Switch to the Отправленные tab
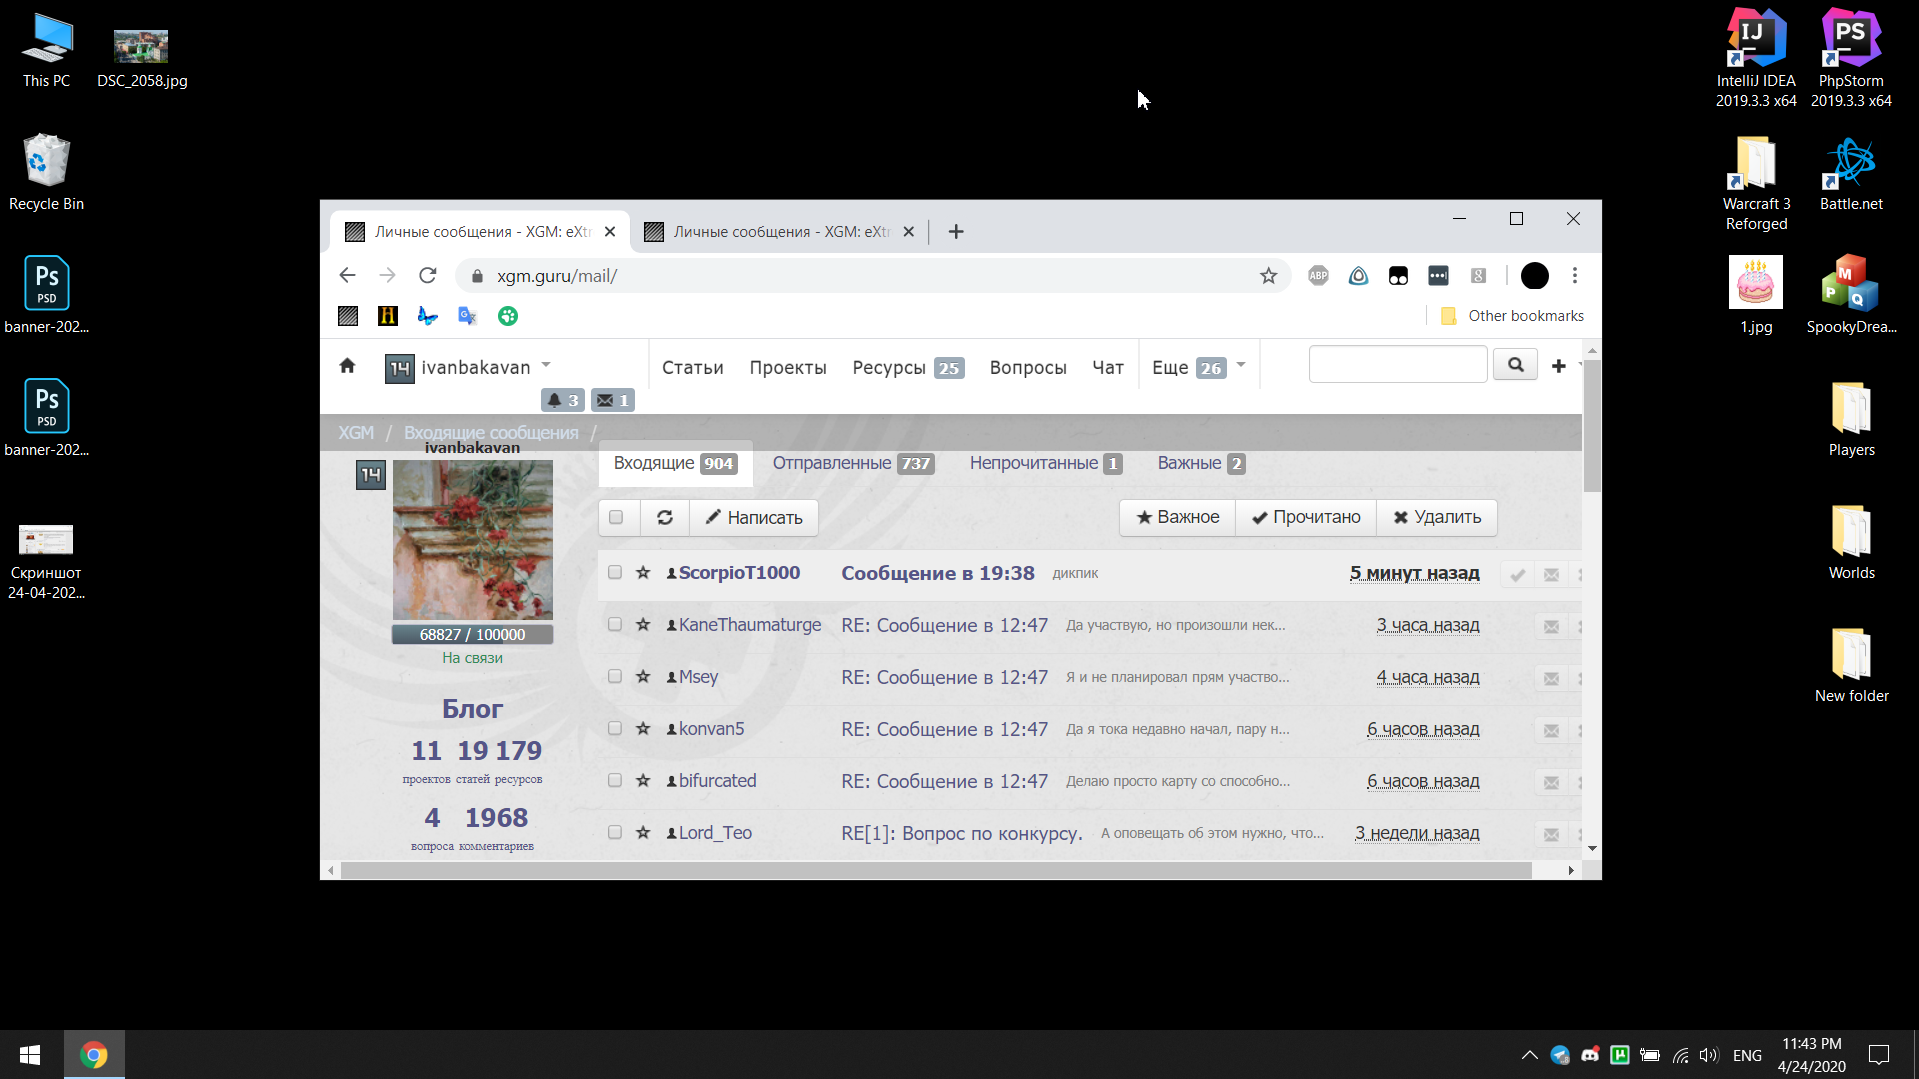Image resolution: width=1919 pixels, height=1079 pixels. pyautogui.click(x=853, y=463)
